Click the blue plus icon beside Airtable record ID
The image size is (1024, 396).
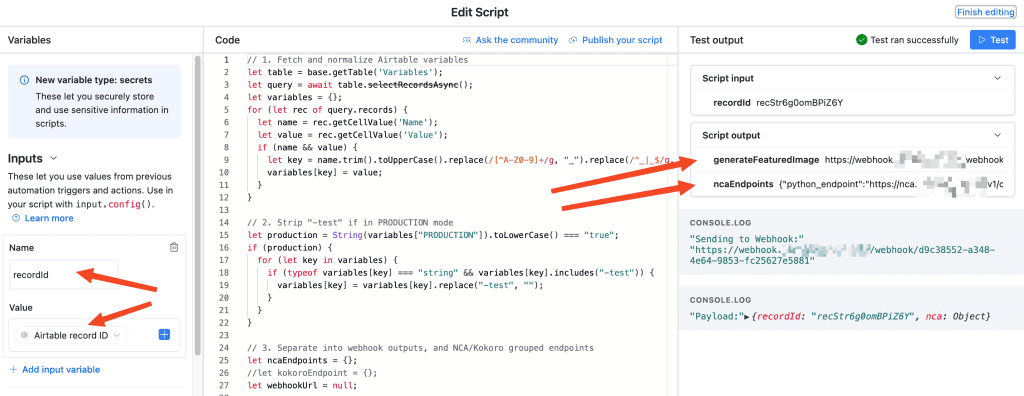pos(165,335)
